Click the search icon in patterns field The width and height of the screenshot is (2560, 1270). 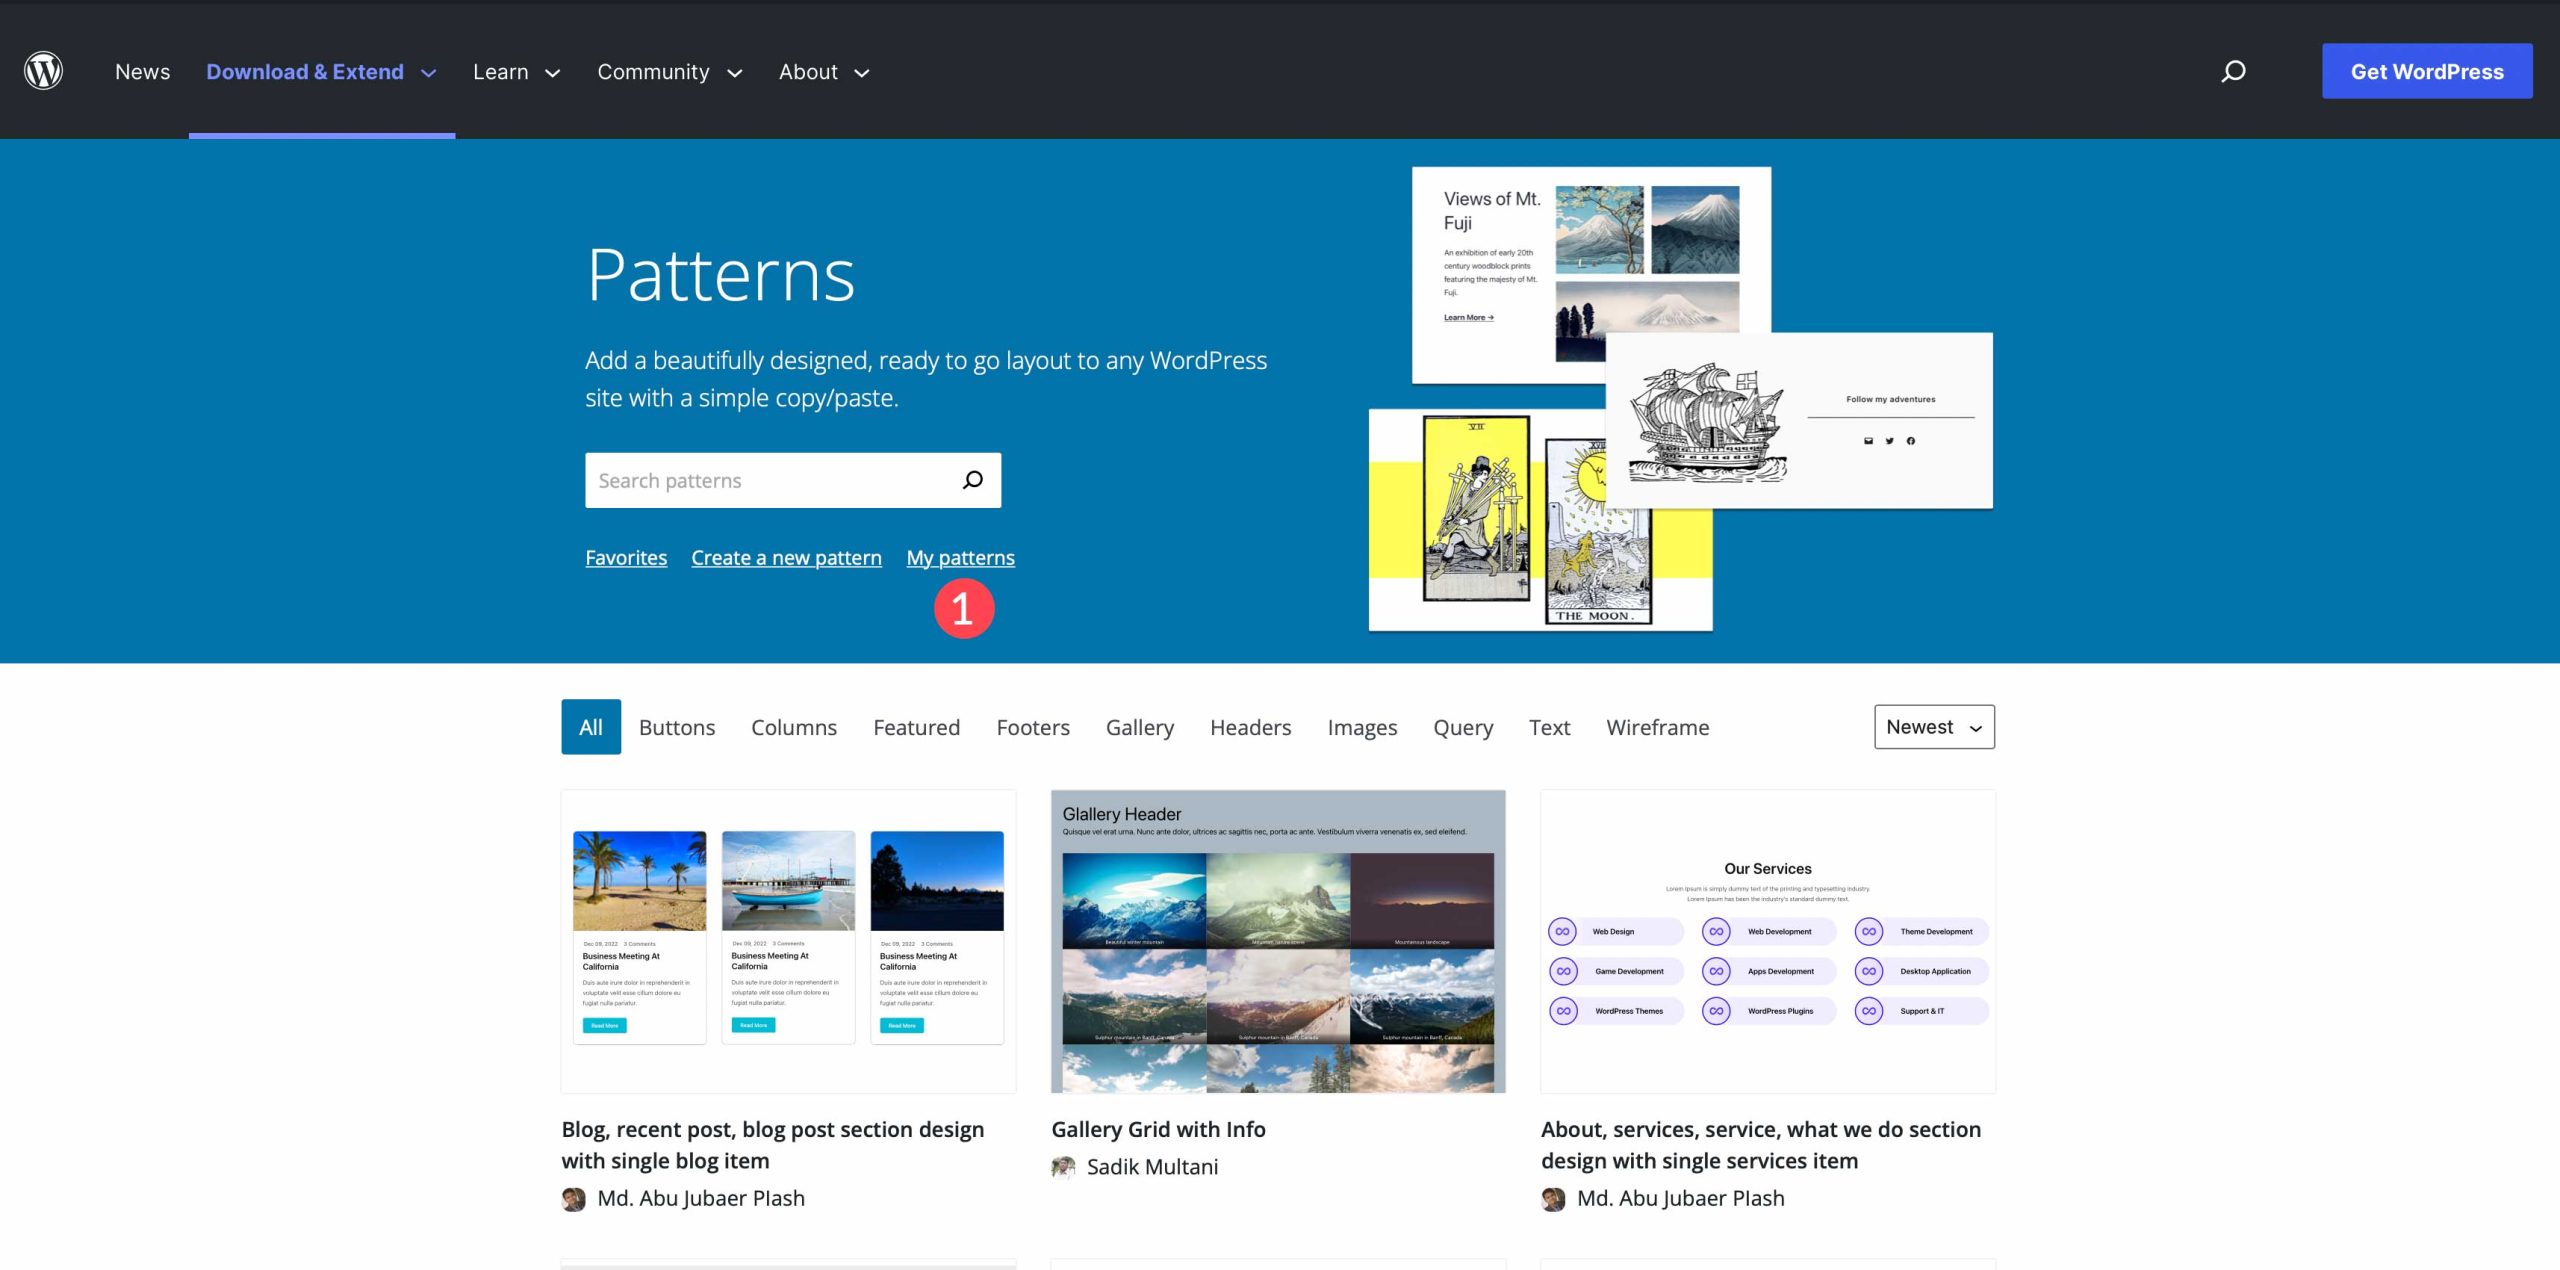(973, 478)
